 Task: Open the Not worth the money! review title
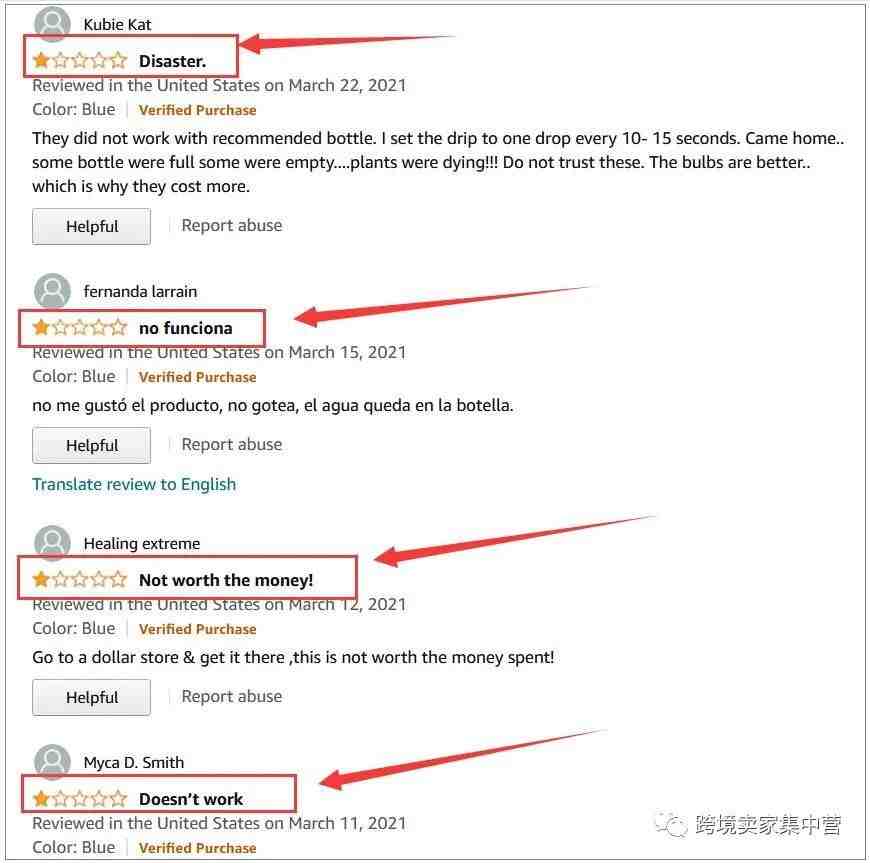click(226, 580)
